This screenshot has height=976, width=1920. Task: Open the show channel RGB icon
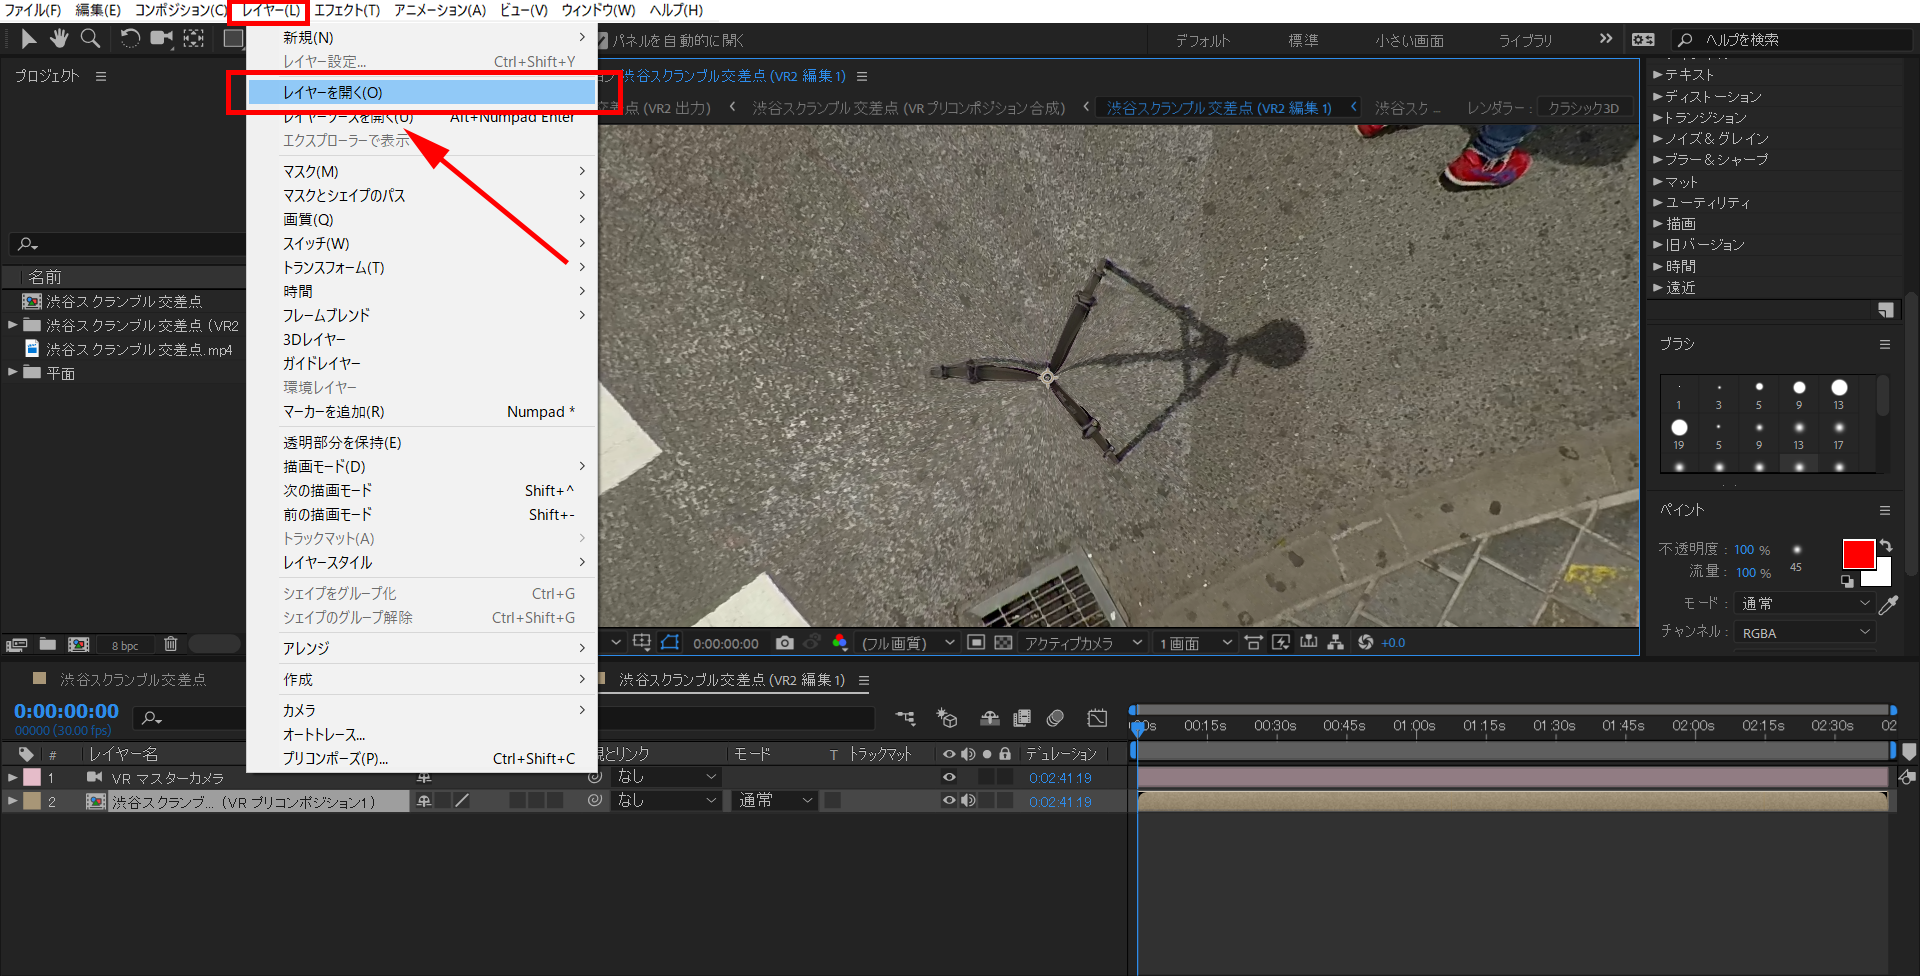pyautogui.click(x=840, y=643)
